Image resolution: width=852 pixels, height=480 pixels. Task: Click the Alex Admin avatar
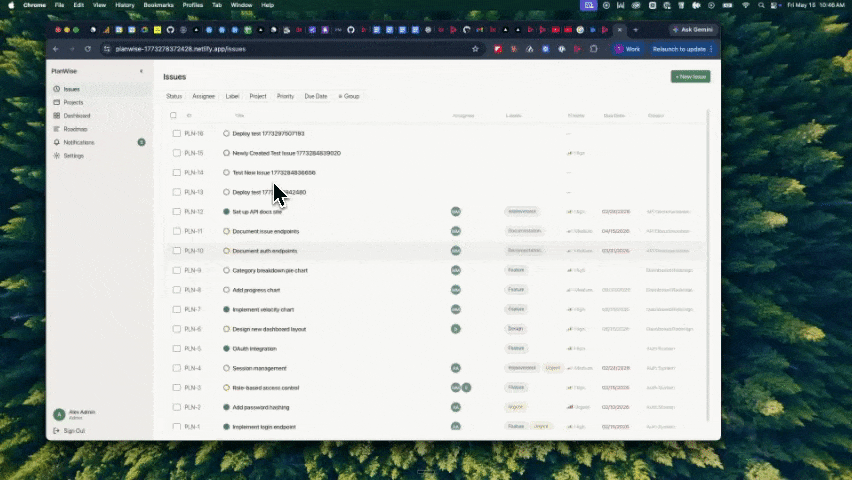pos(59,414)
